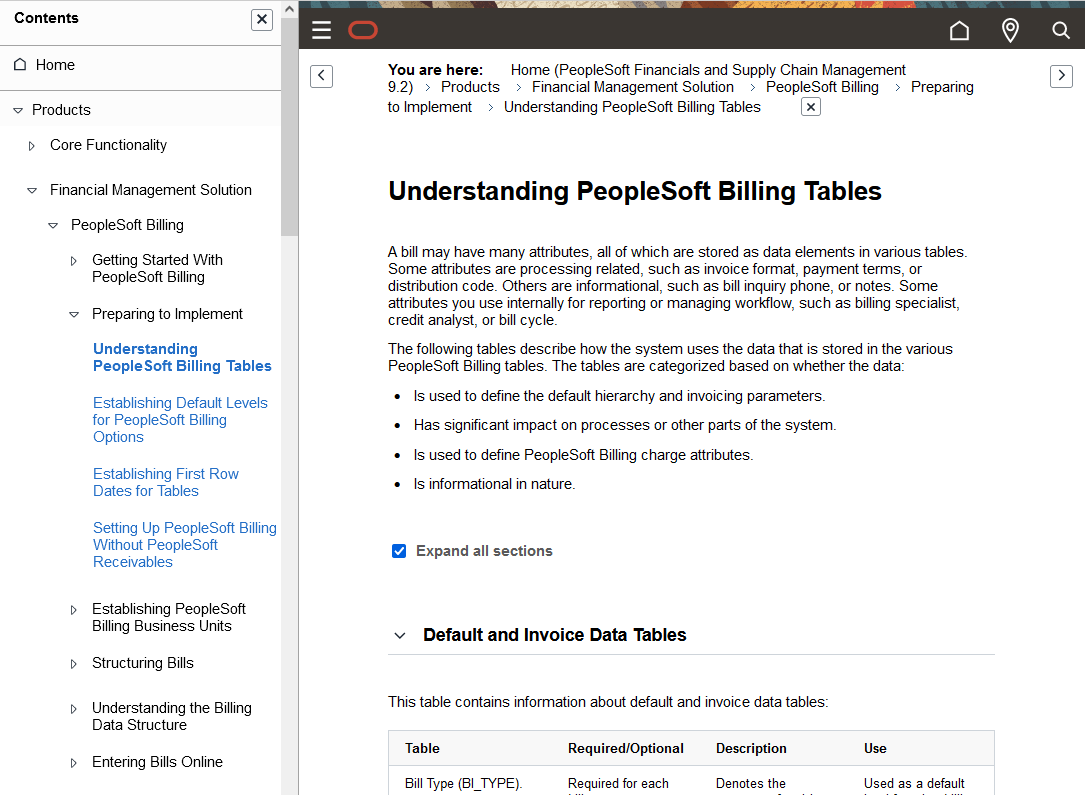Expand Establishing PeopleSoft Billing Business Units
Image resolution: width=1085 pixels, height=795 pixels.
tap(73, 610)
